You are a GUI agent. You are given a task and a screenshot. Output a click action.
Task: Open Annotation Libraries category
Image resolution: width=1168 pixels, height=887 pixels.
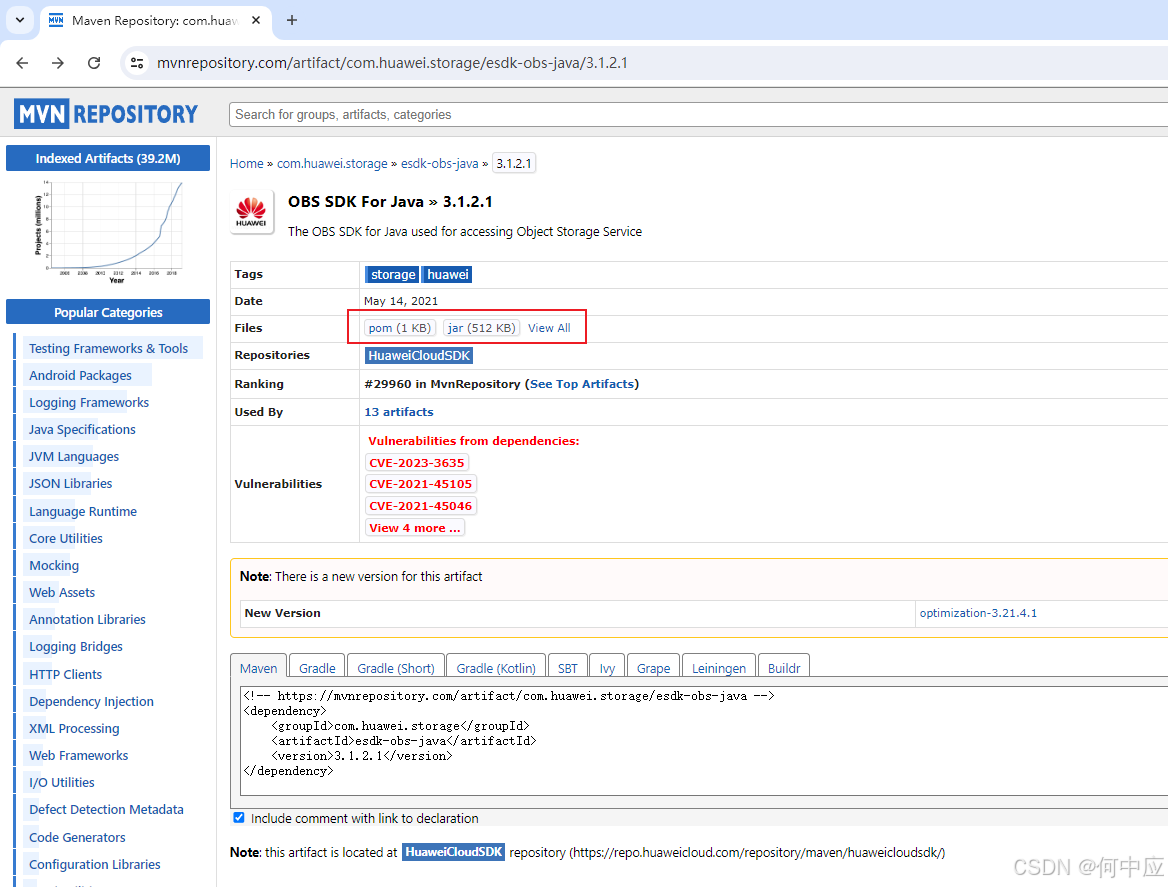87,620
